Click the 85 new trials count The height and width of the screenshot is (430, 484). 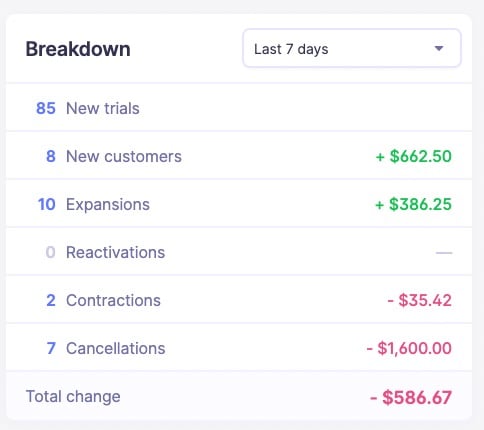click(46, 108)
